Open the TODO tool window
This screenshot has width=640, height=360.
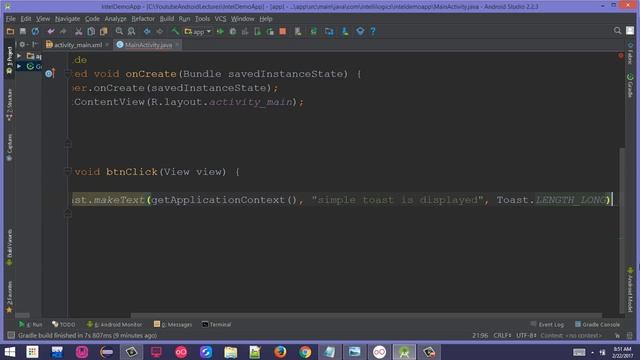pyautogui.click(x=64, y=324)
